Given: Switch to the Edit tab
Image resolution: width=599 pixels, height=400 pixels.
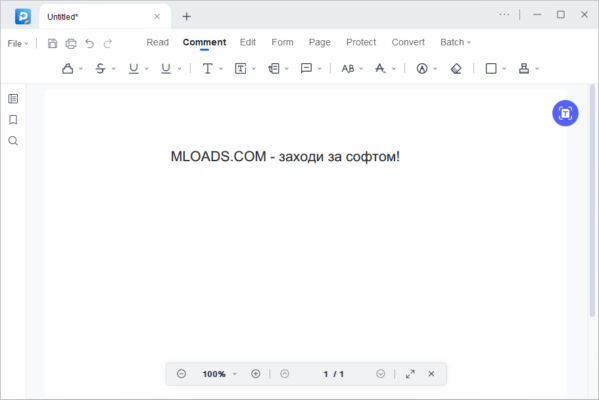Looking at the screenshot, I should click(x=248, y=42).
